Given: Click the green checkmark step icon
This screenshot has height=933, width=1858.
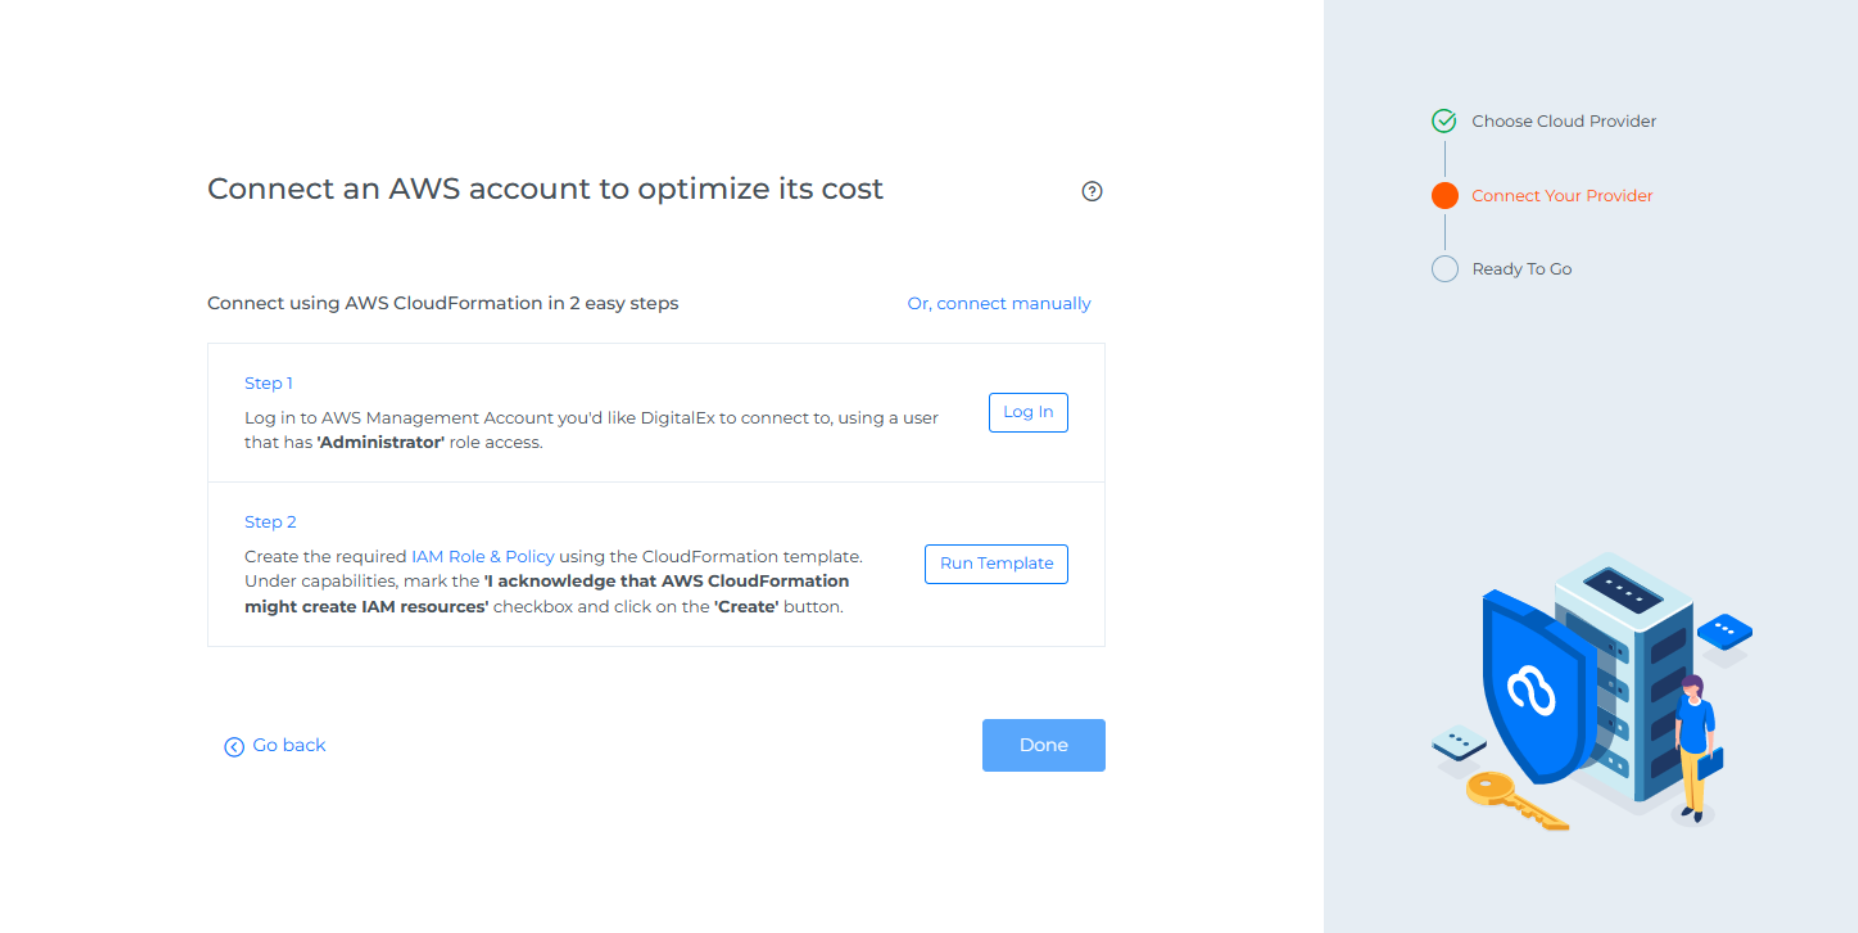Looking at the screenshot, I should point(1444,121).
